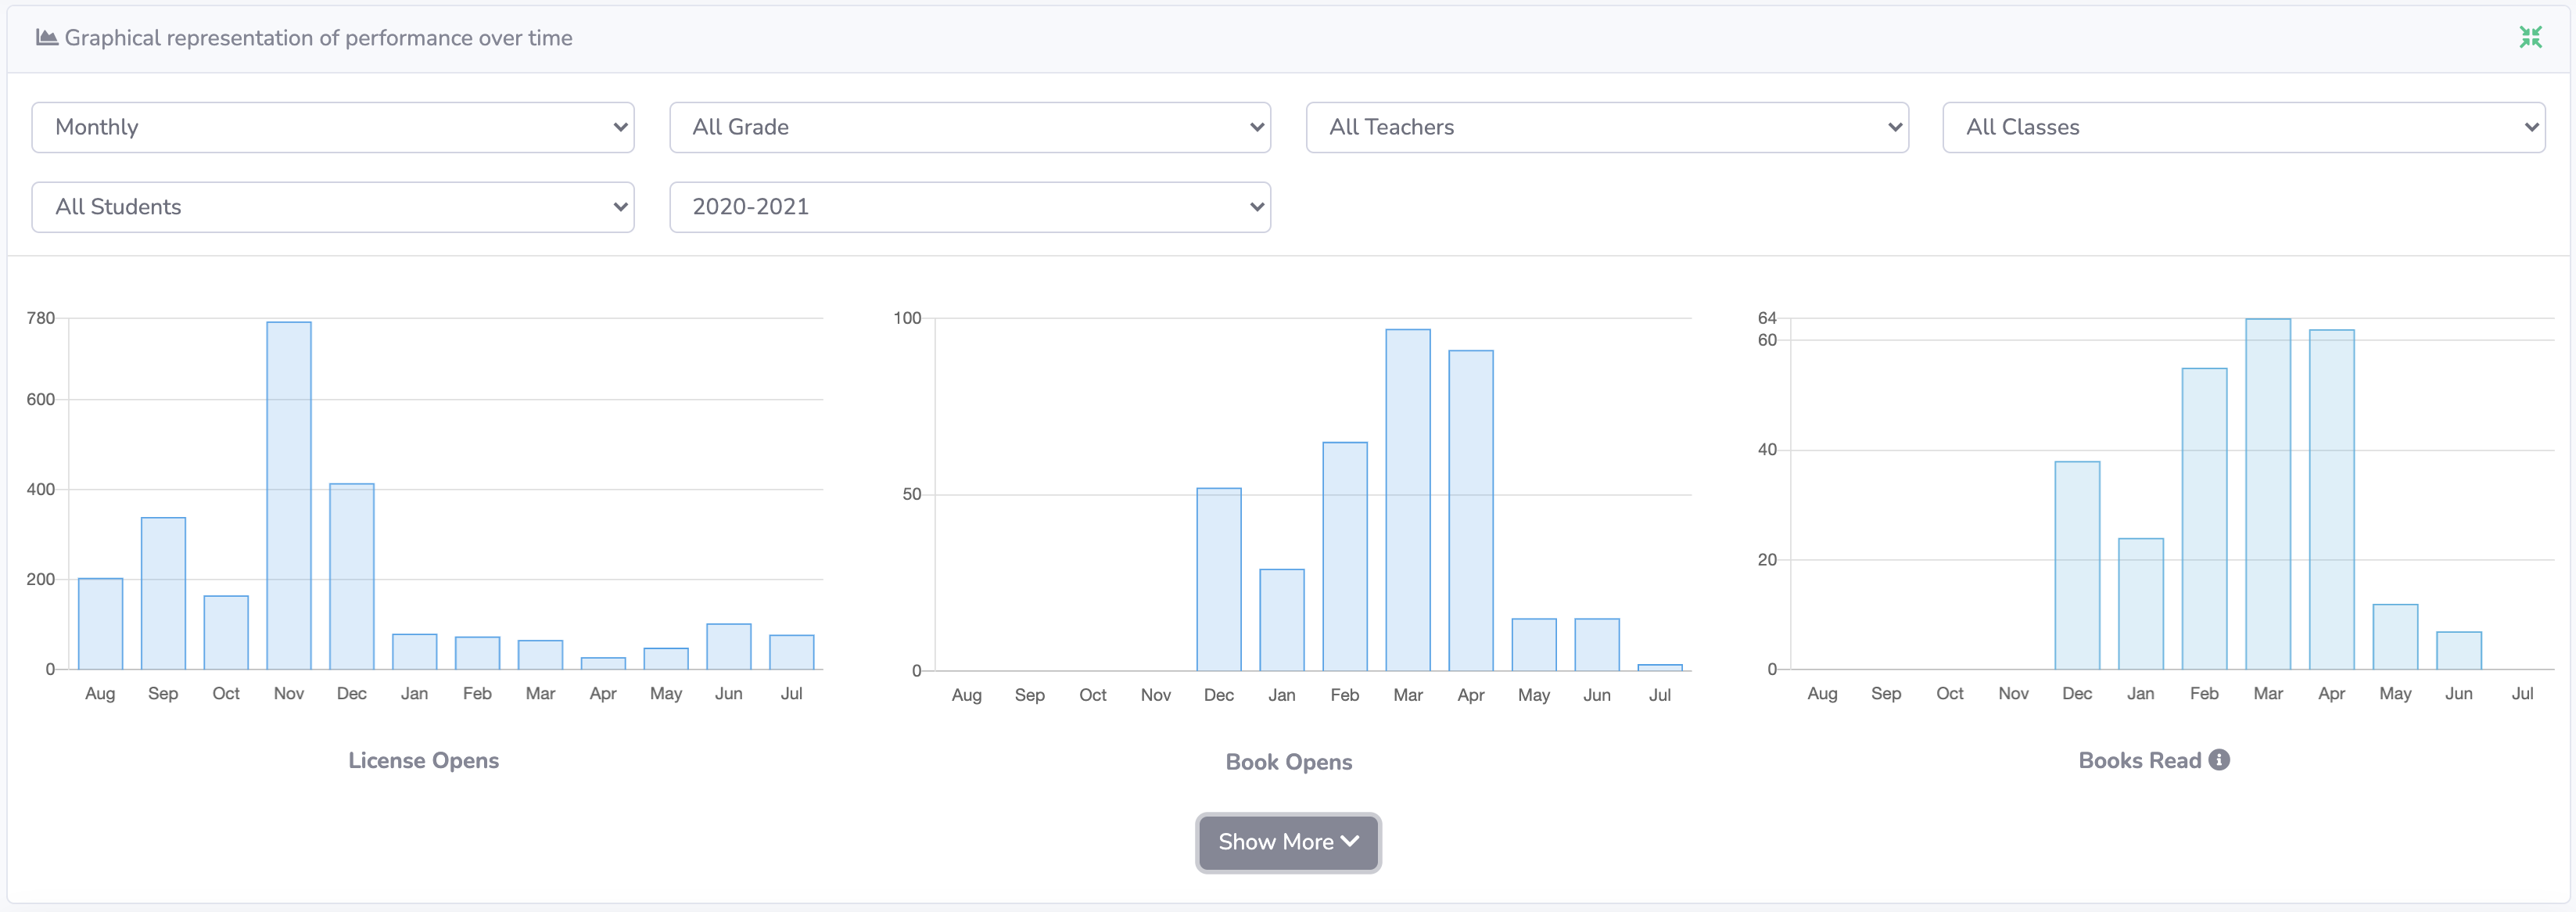
Task: Collapse the panel using the green resize icon
Action: tap(2532, 37)
